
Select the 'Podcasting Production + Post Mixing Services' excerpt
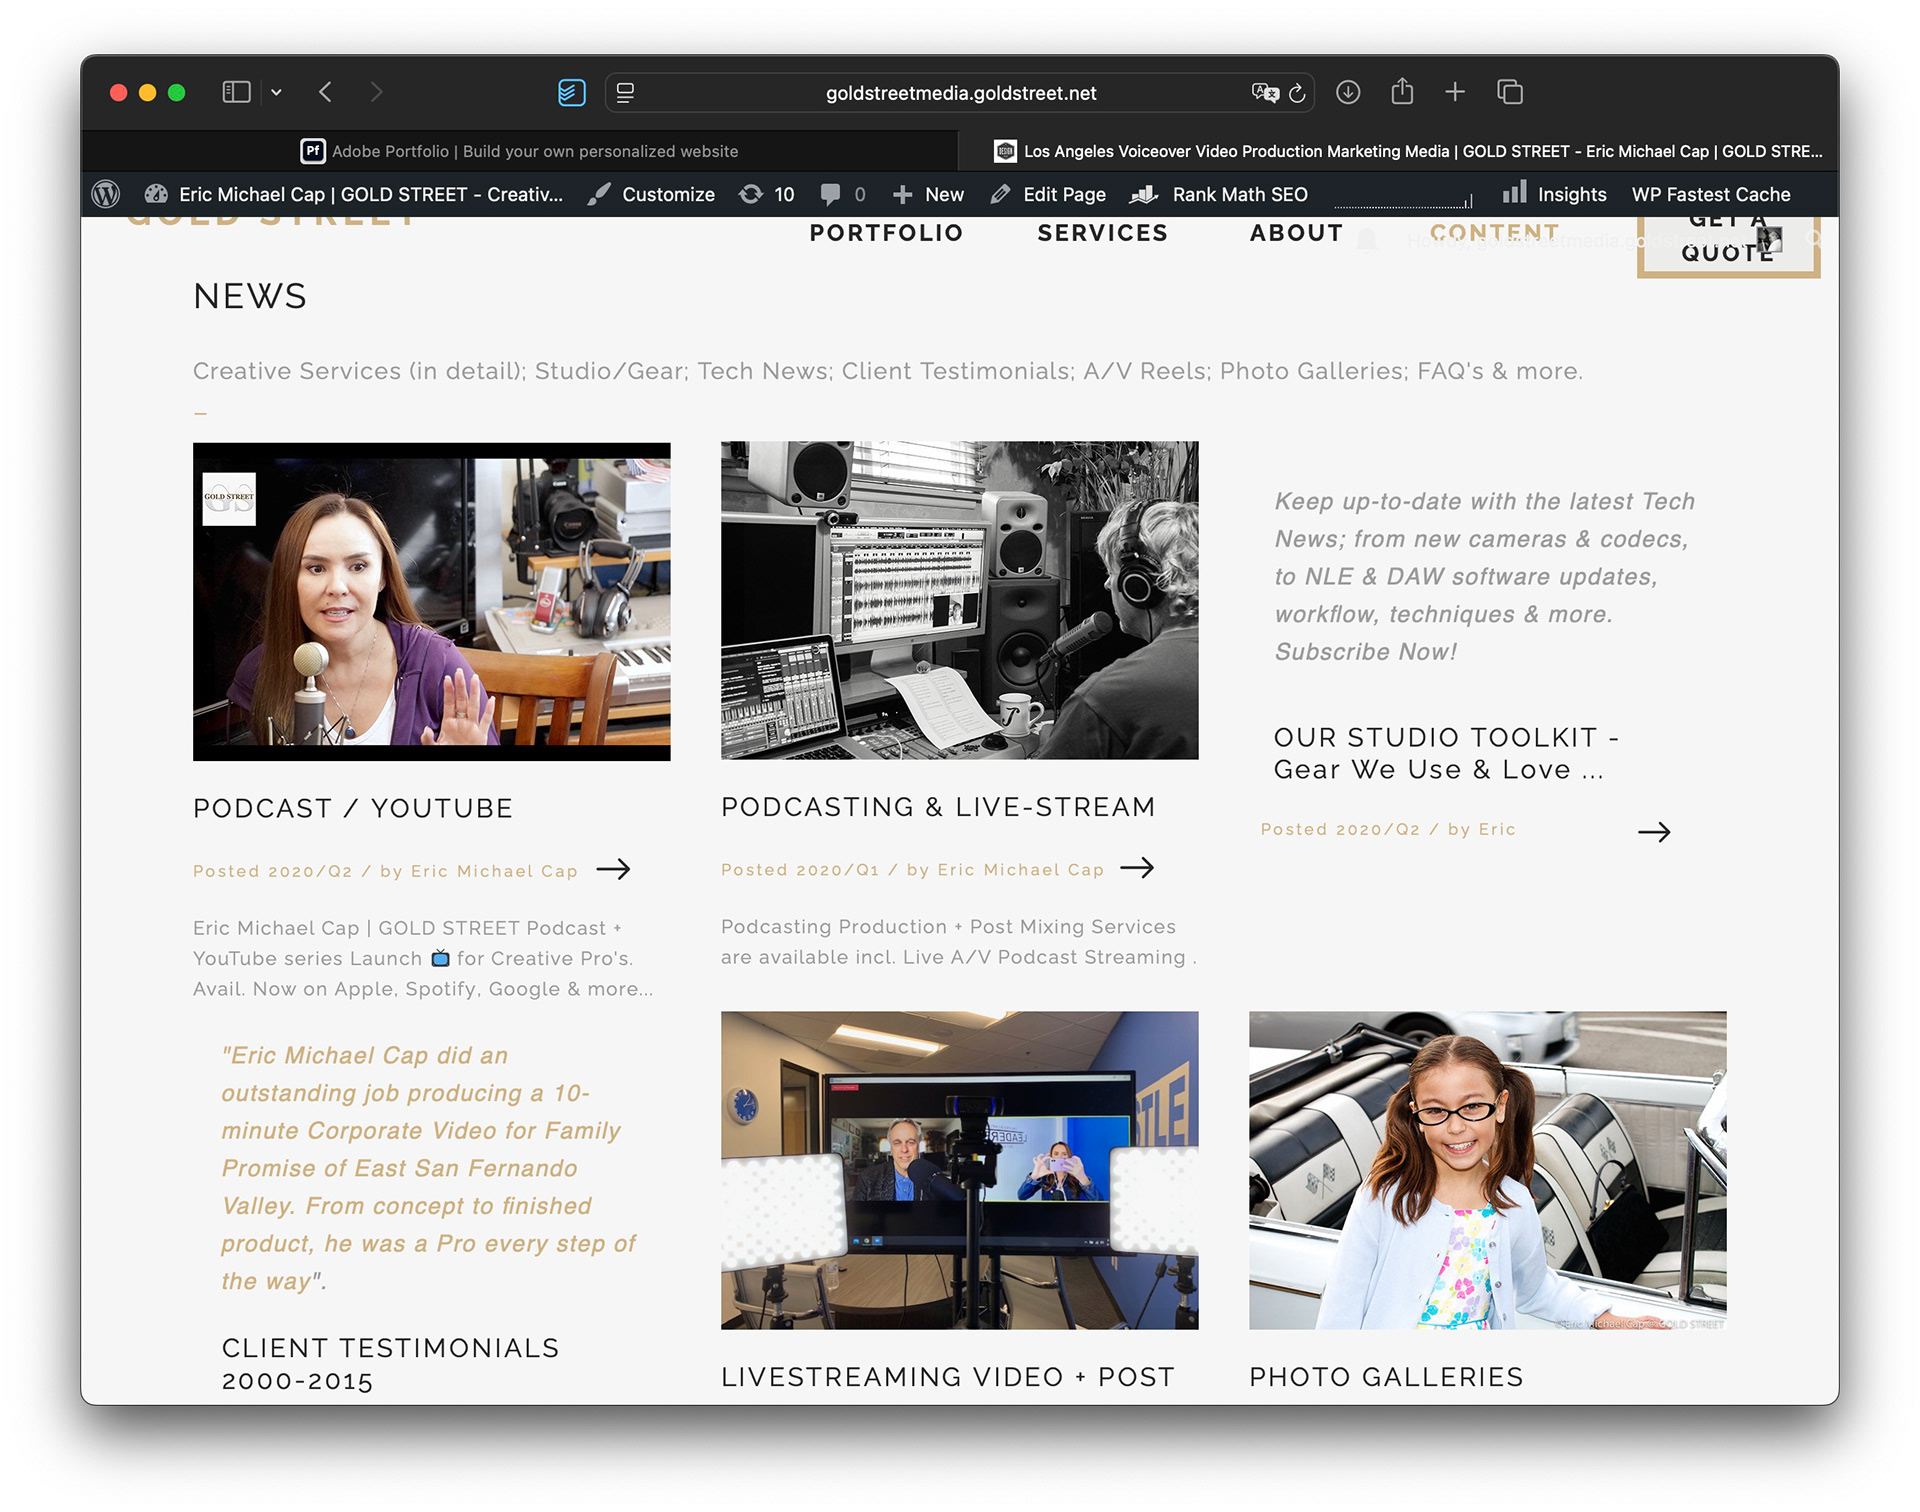[x=958, y=942]
